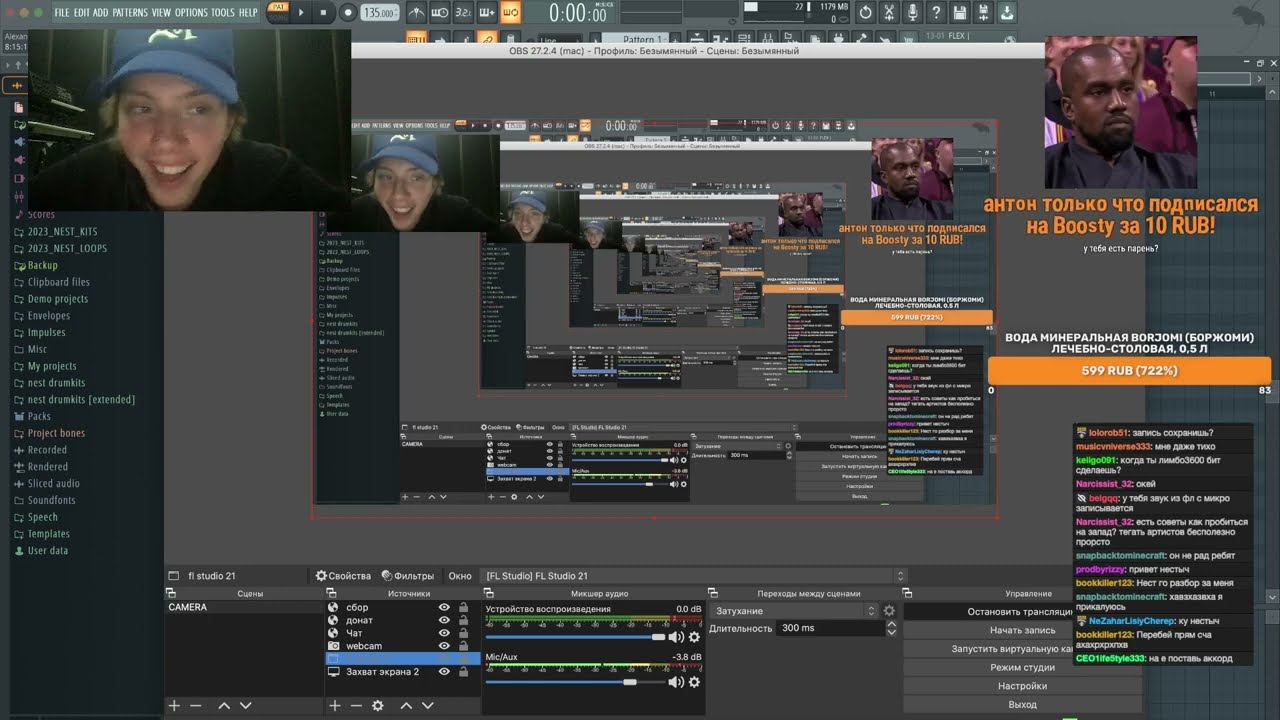Open Mic/Aux audio settings gear
1280x720 pixels.
(x=694, y=682)
